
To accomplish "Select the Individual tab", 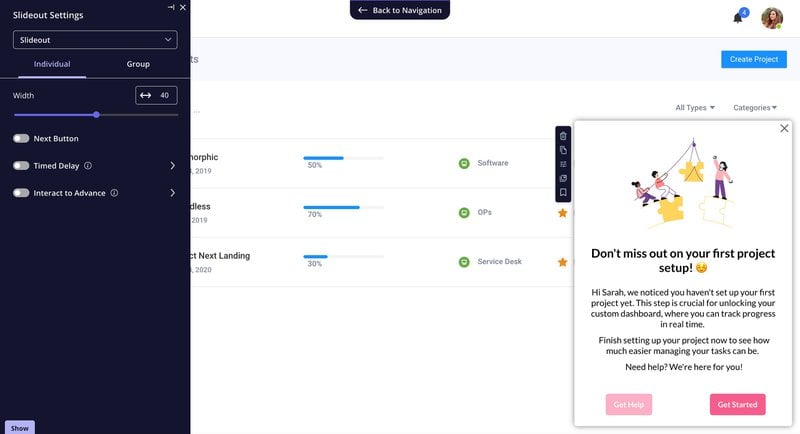I will coord(52,64).
